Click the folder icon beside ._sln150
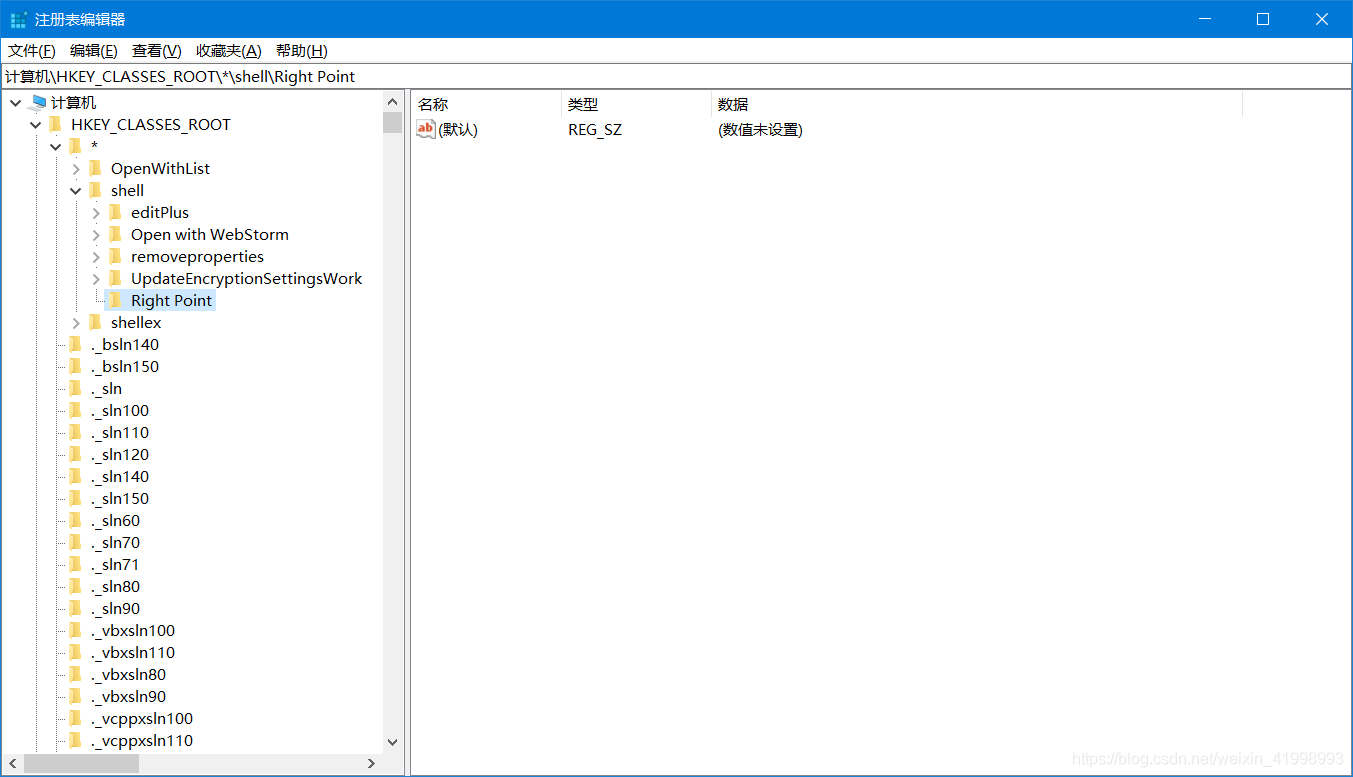 [x=75, y=498]
